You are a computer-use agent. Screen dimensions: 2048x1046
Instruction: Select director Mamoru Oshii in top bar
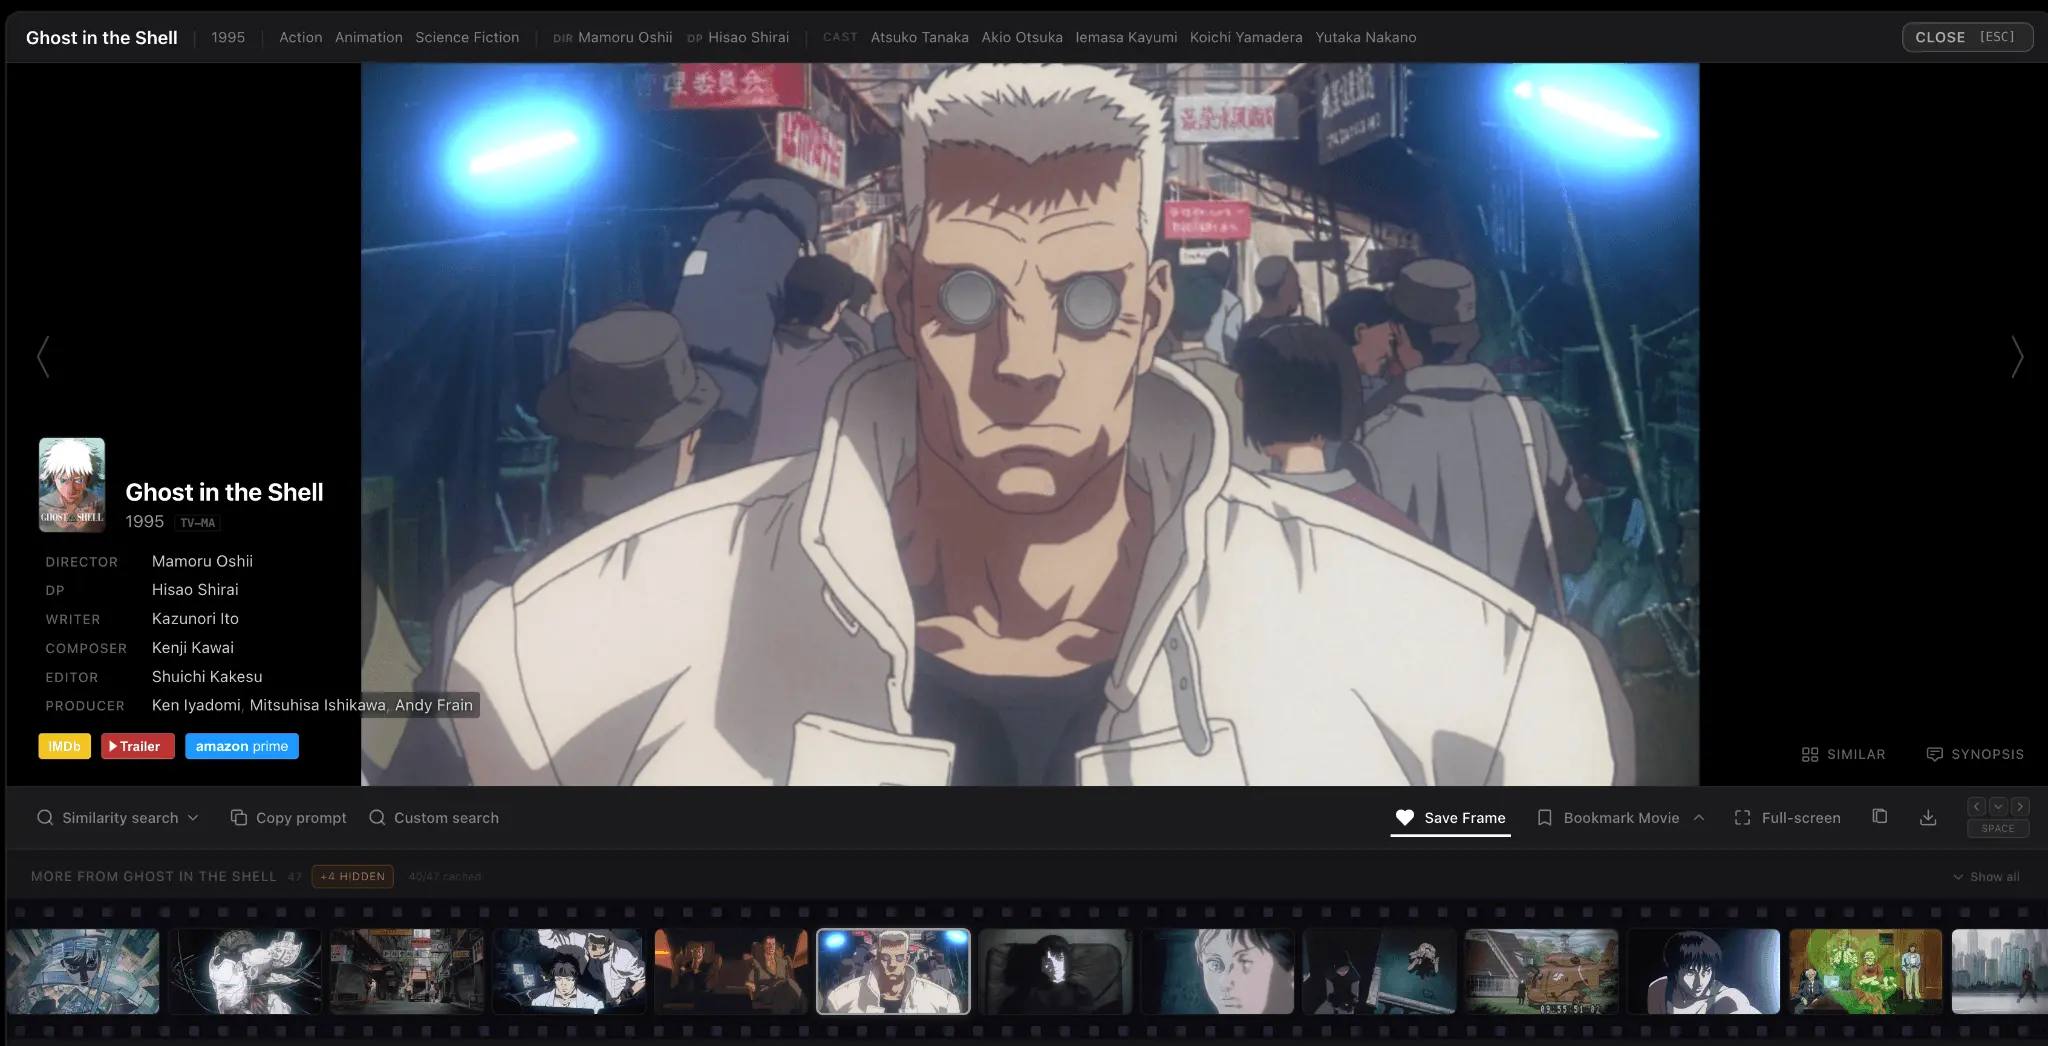[625, 37]
